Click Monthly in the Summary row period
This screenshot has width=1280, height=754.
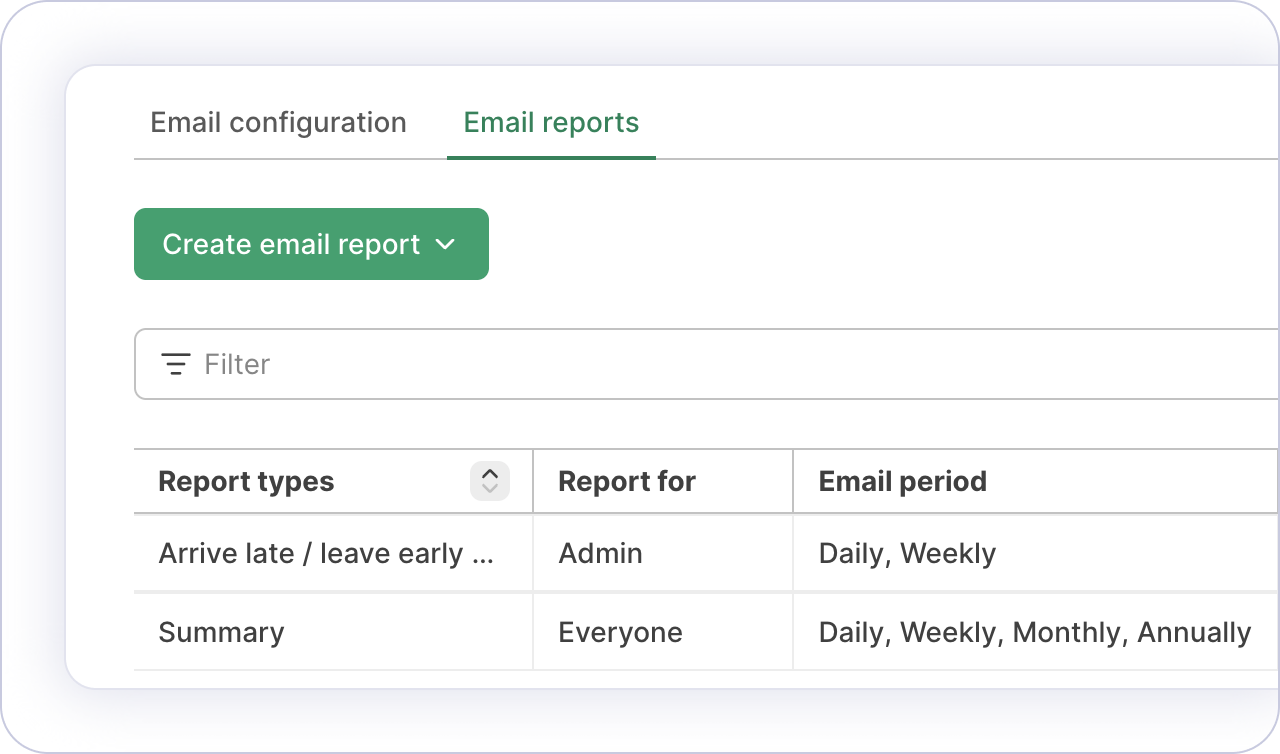pos(1070,633)
